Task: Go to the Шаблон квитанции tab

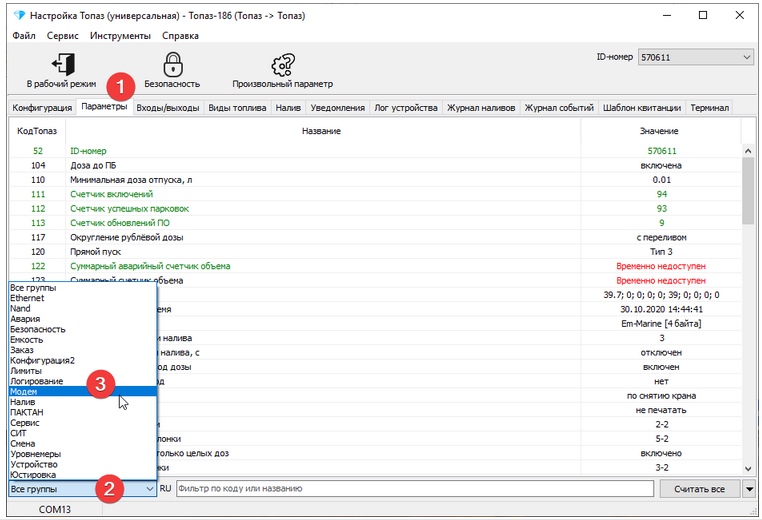Action: [x=642, y=108]
